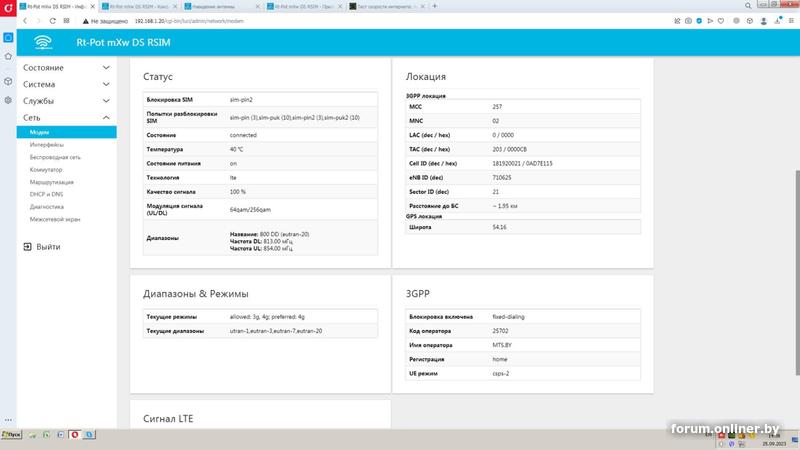Click the router Wi-Fi logo in header

(x=43, y=42)
